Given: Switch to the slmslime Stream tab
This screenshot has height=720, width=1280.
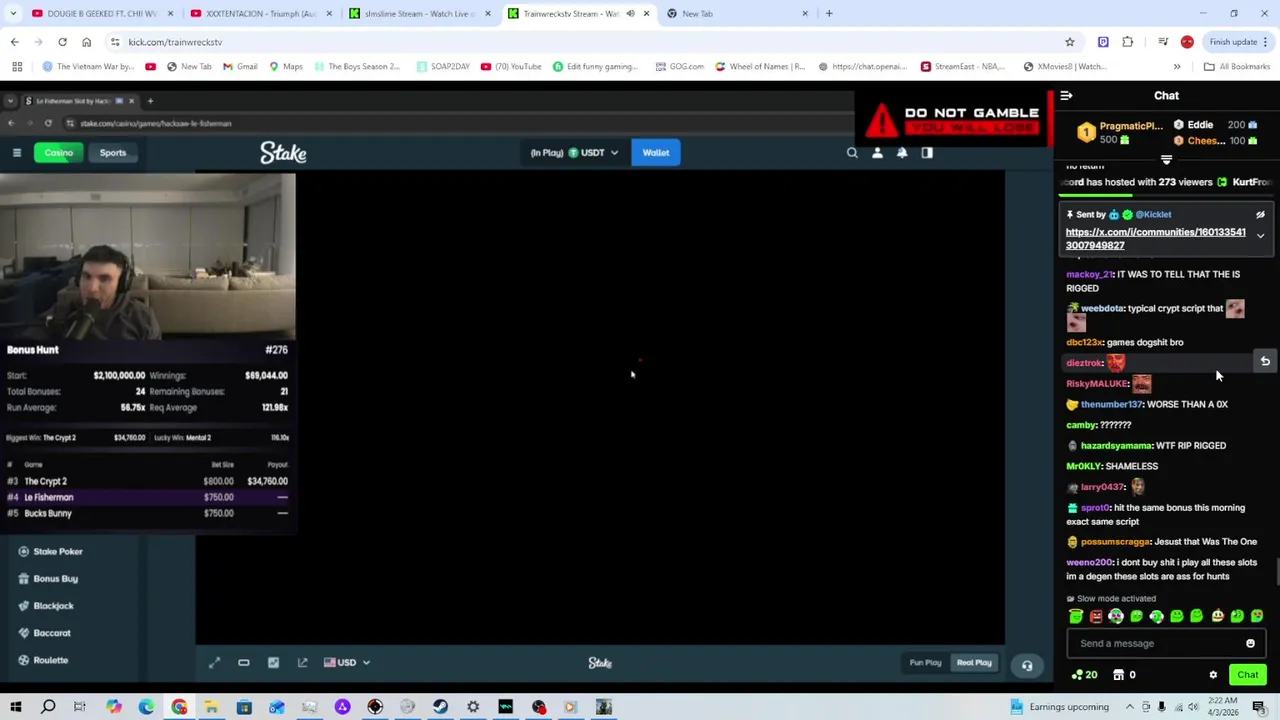Looking at the screenshot, I should [x=420, y=14].
